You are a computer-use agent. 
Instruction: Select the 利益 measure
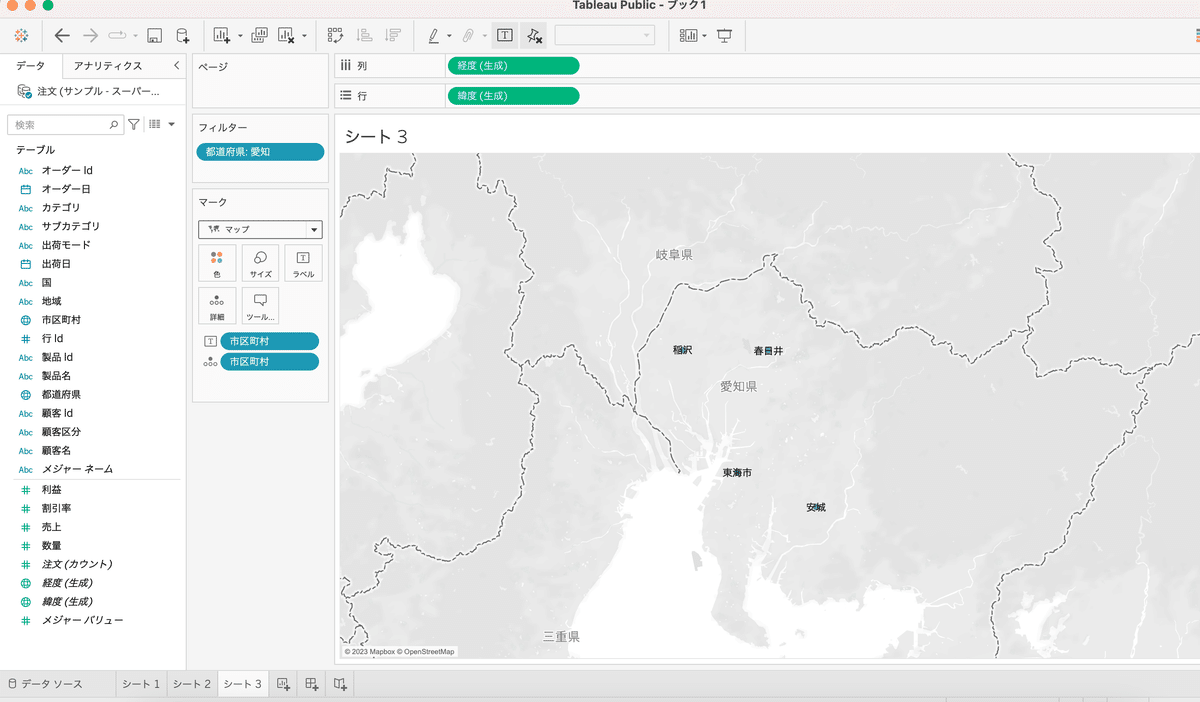(51, 489)
